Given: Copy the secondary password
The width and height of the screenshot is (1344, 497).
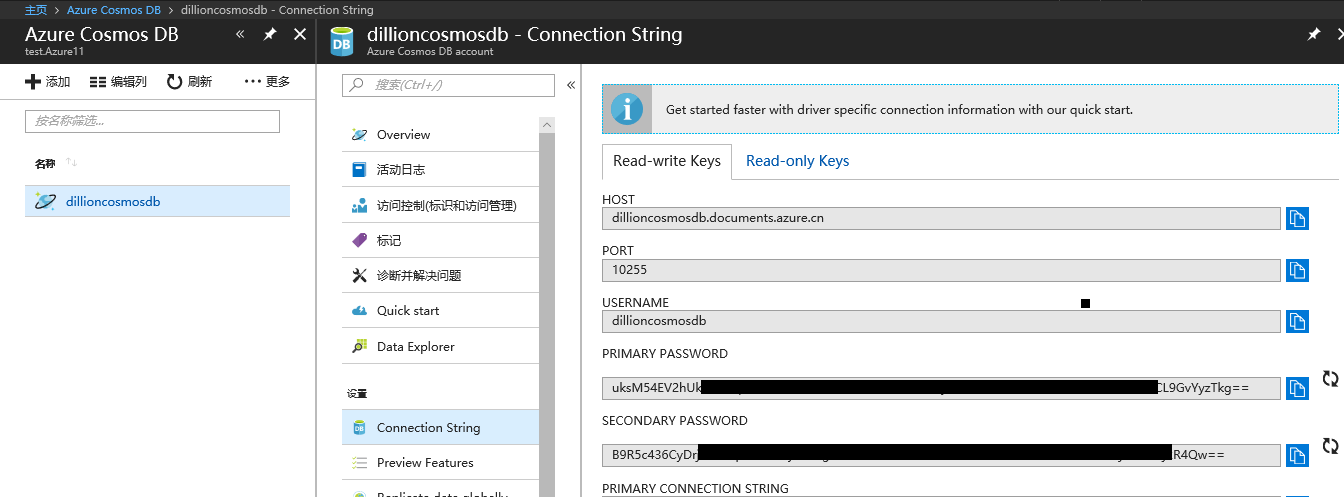Looking at the screenshot, I should (1297, 455).
